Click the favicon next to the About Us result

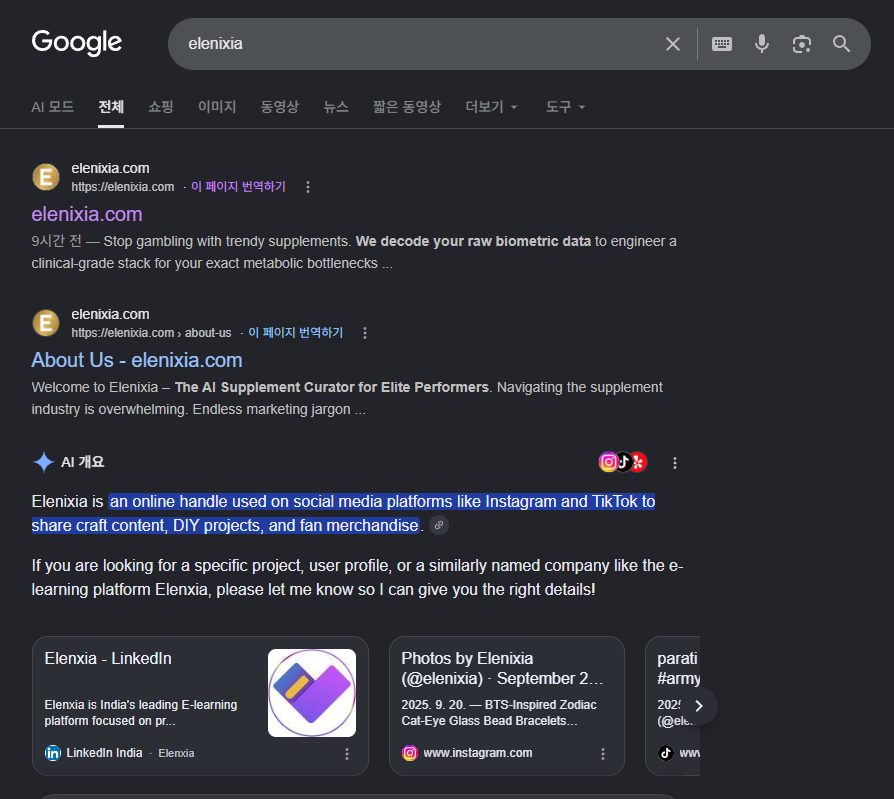(46, 323)
